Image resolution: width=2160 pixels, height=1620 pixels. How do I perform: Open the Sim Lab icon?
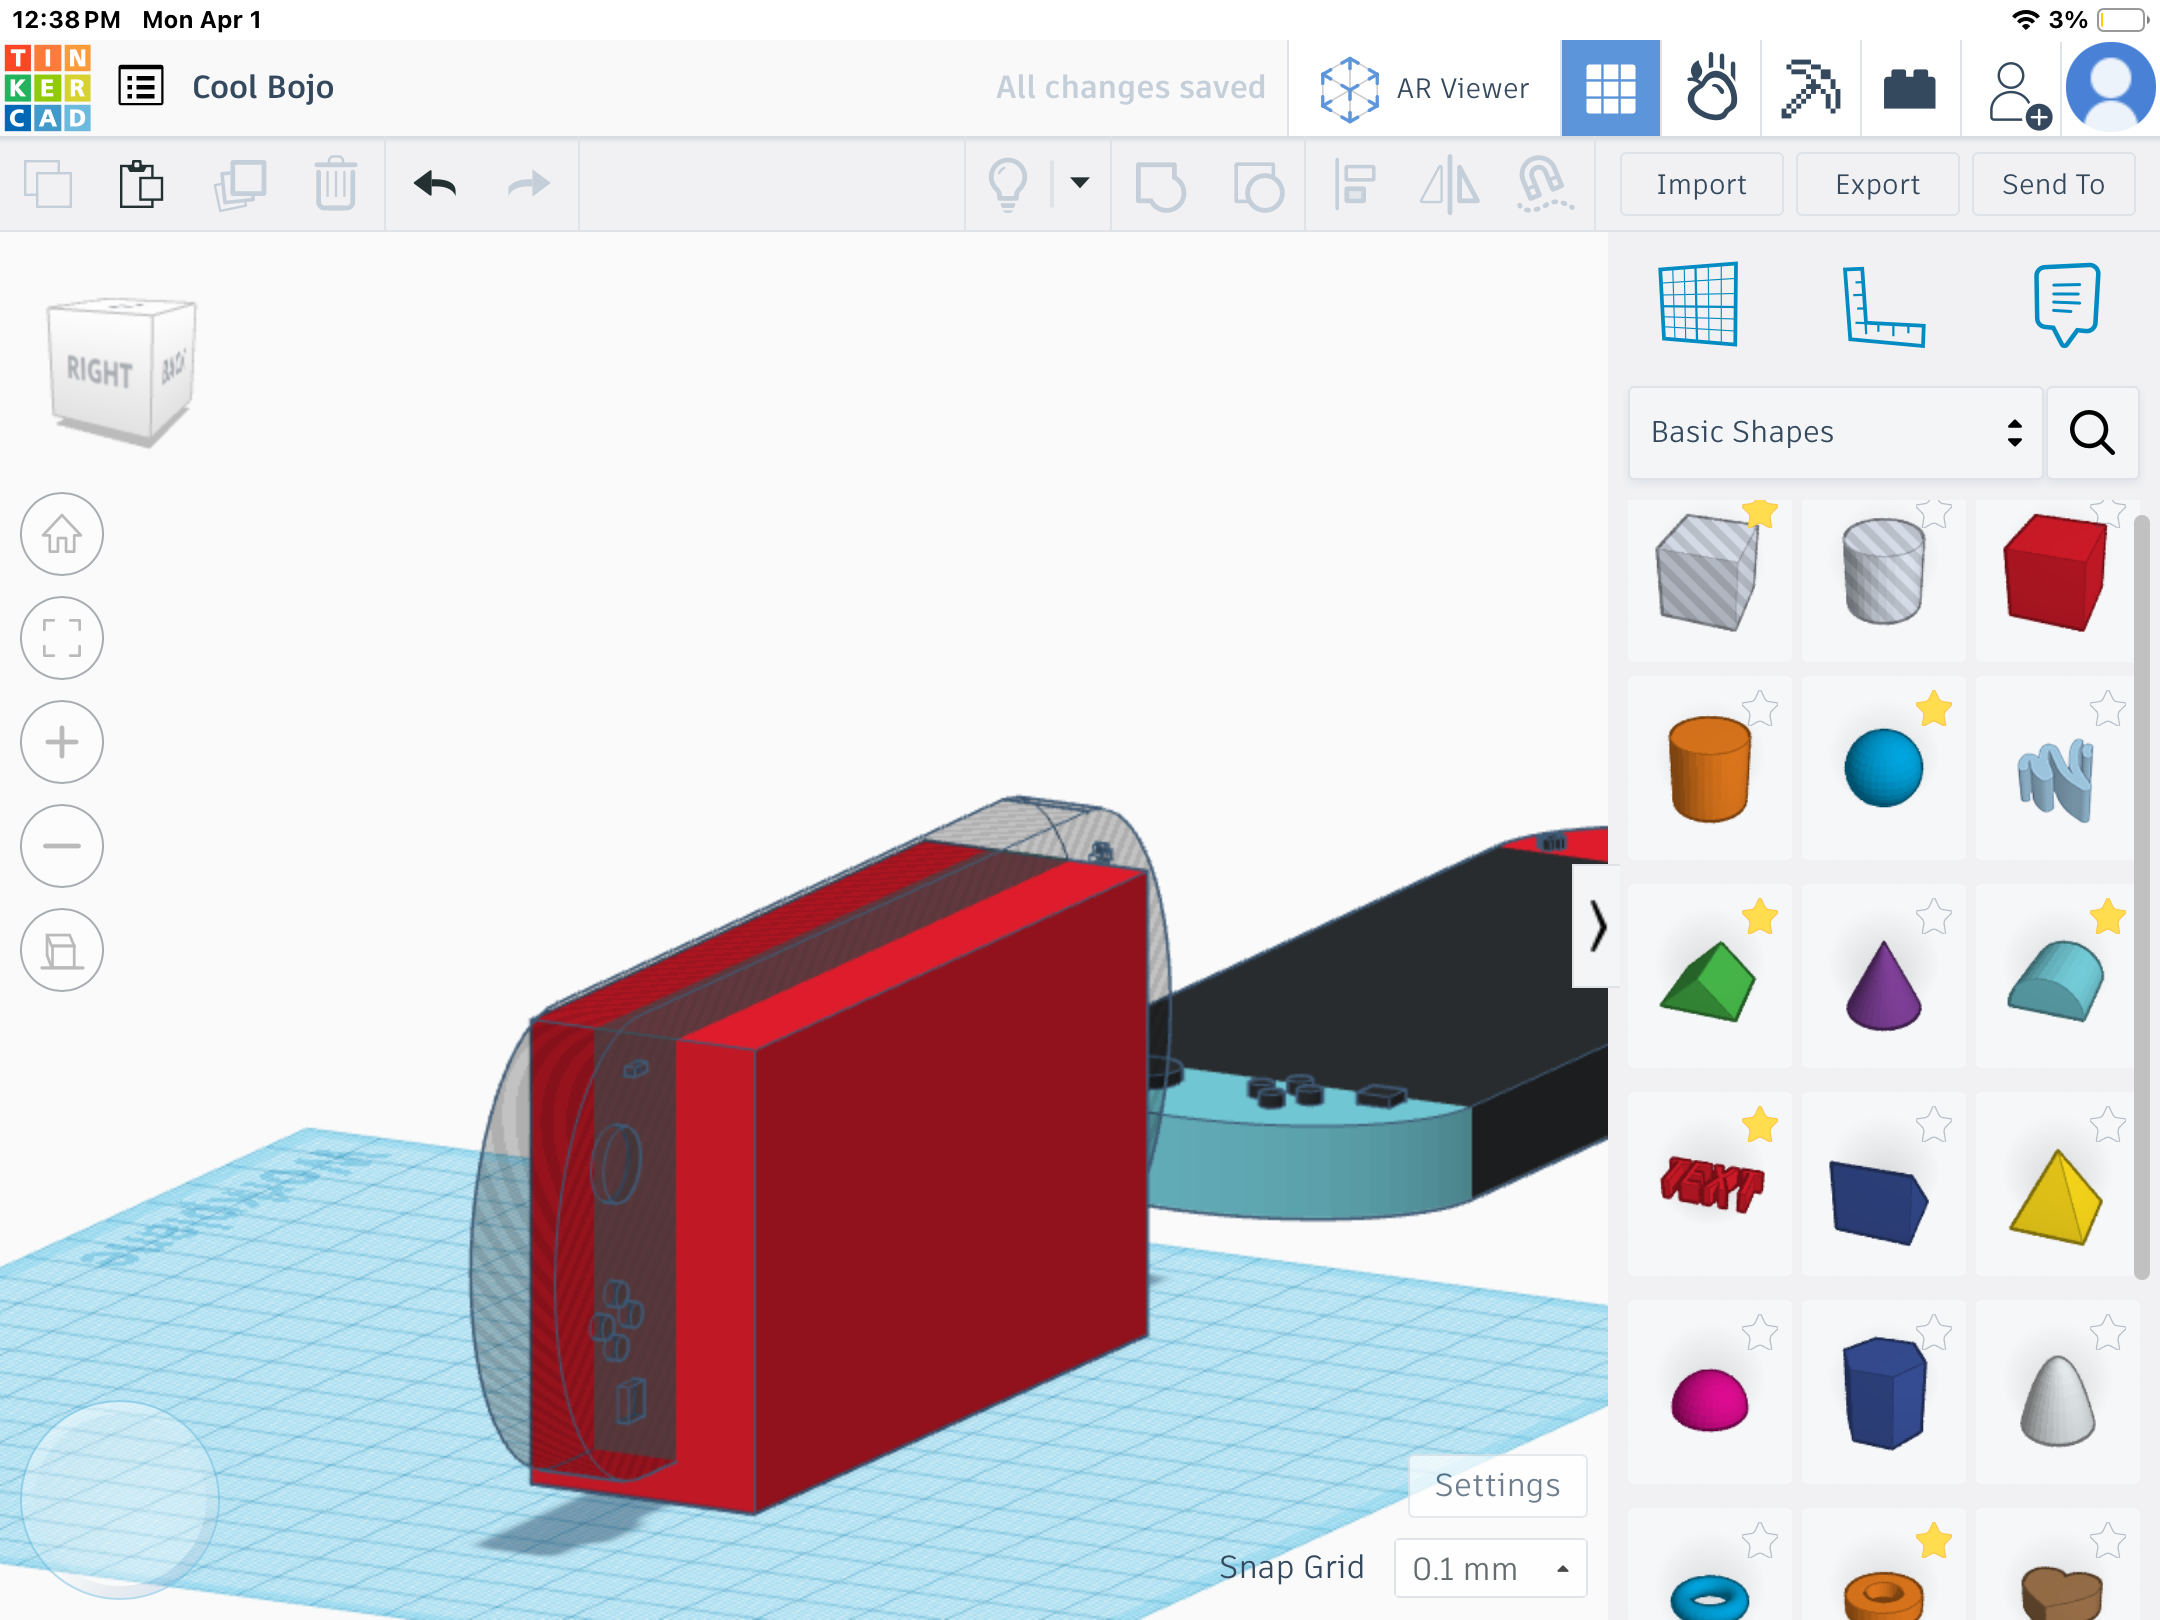1711,88
